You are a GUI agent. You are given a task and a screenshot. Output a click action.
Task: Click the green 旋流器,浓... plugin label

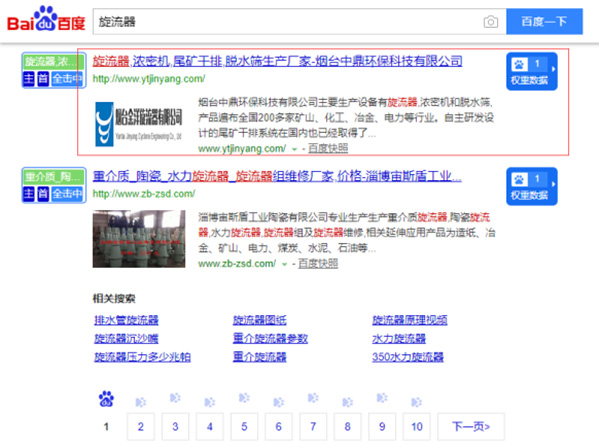click(x=54, y=62)
